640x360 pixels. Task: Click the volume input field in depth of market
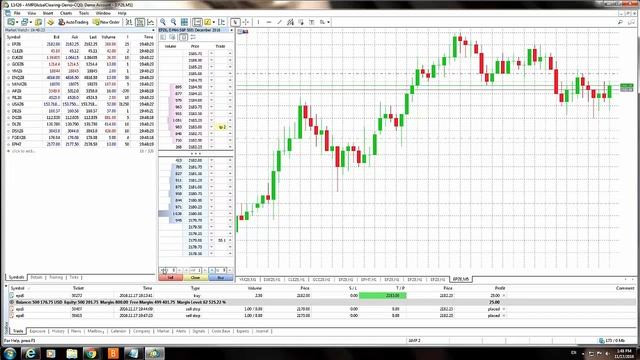(195, 270)
